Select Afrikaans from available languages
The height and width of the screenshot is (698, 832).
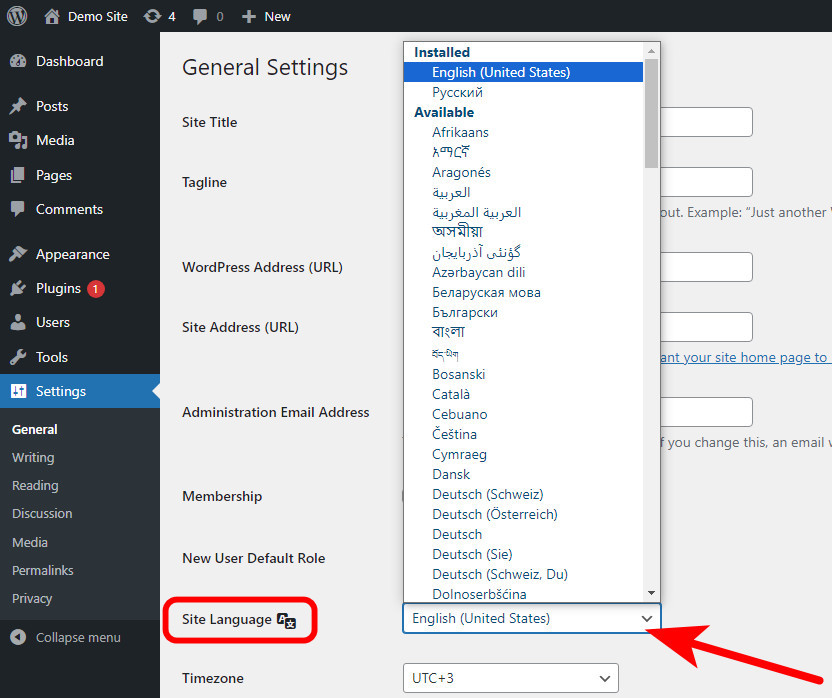pyautogui.click(x=460, y=132)
